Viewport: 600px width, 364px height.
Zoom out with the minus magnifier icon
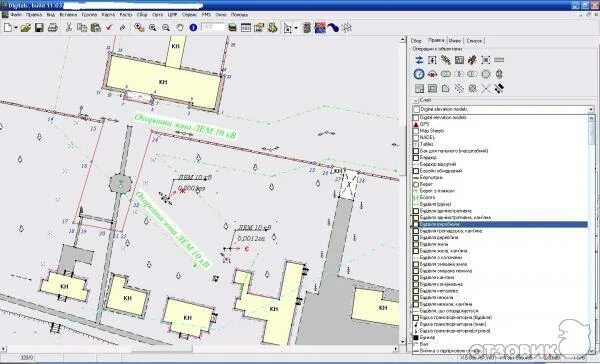pyautogui.click(x=166, y=28)
